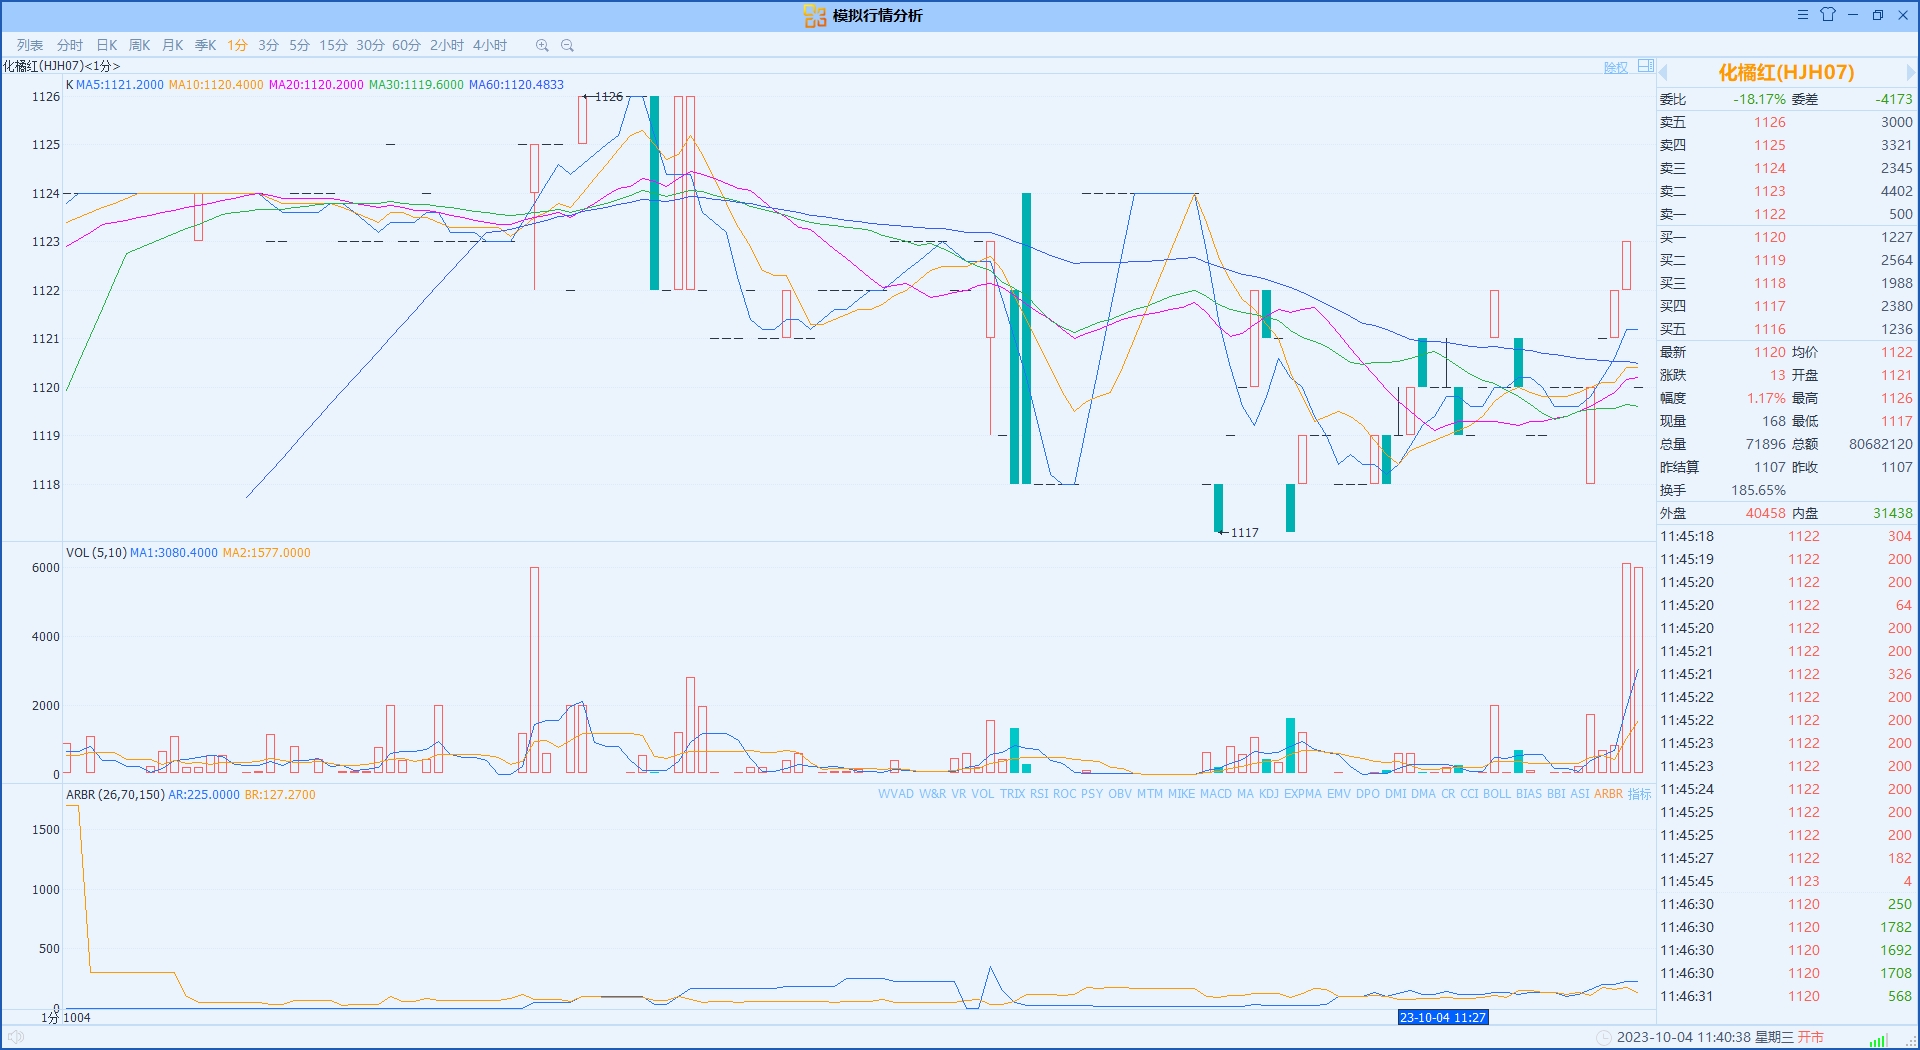1920x1050 pixels.
Task: Switch indicator to BIAS
Action: (1529, 794)
